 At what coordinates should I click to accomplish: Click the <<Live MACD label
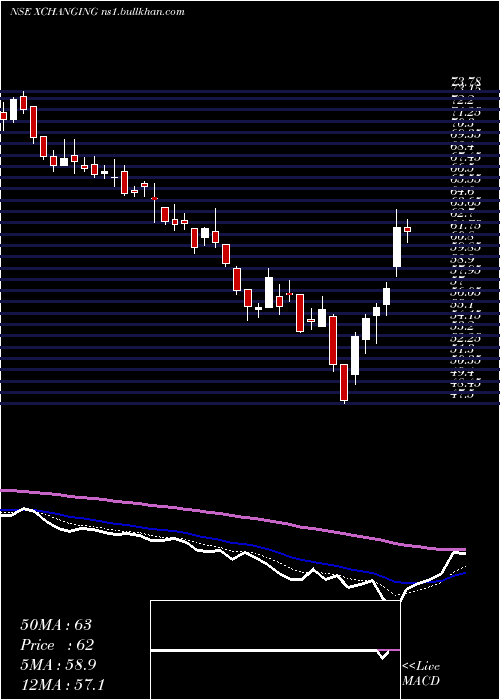tap(421, 673)
